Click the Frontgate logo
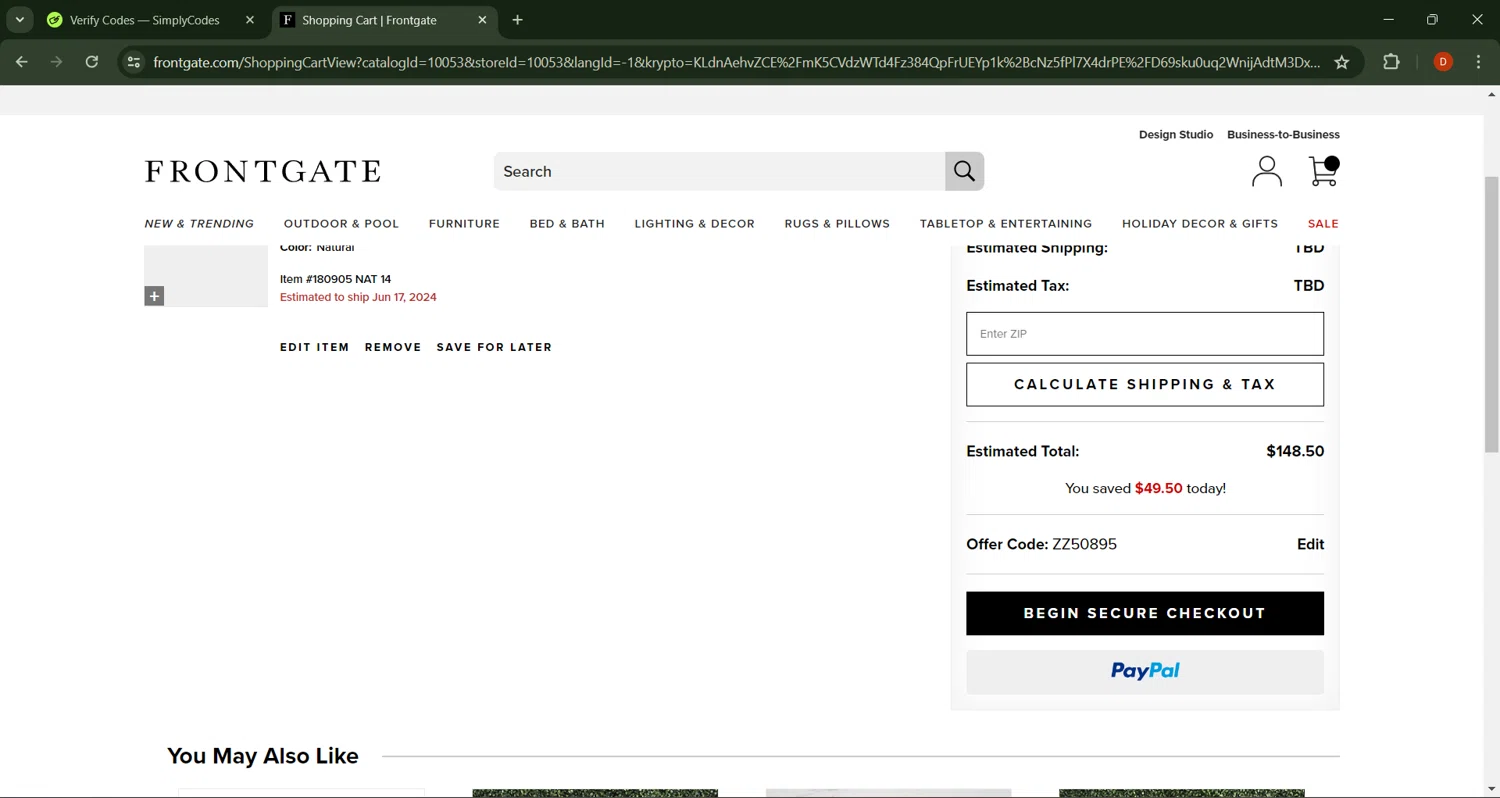The image size is (1500, 798). pos(263,171)
